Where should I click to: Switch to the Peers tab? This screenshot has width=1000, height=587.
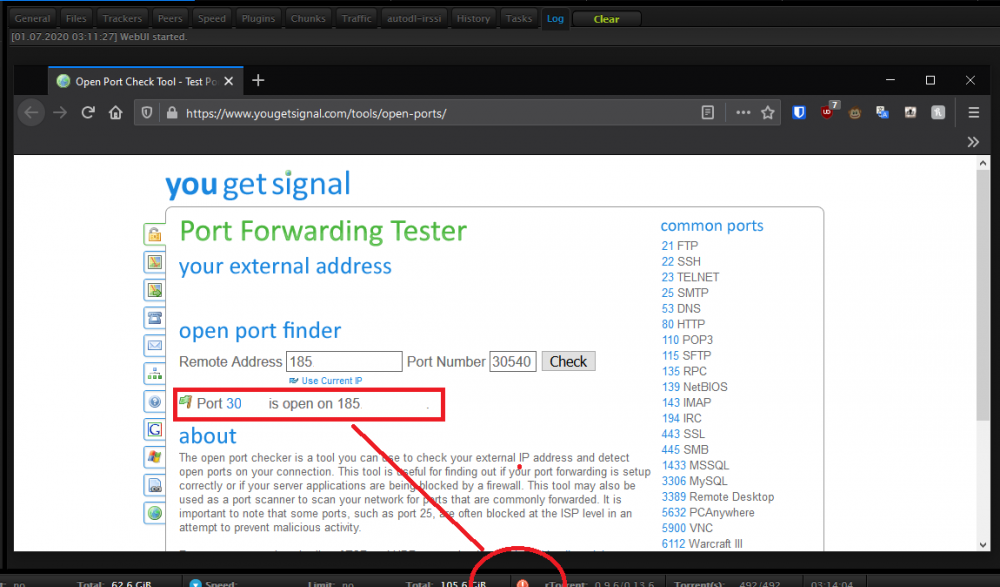[x=170, y=19]
